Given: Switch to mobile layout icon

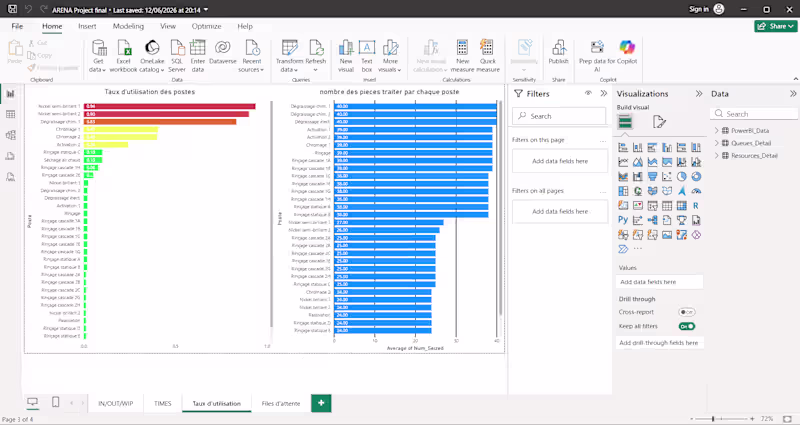Looking at the screenshot, I should point(56,403).
